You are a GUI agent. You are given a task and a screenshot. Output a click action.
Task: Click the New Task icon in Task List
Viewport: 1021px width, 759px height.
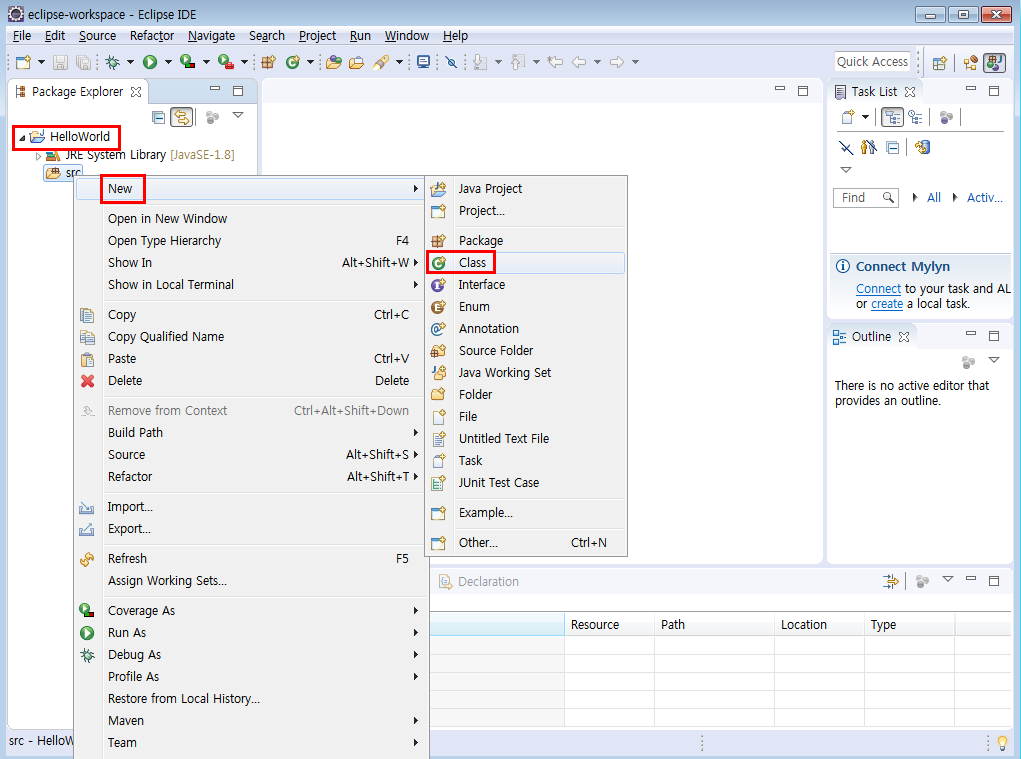(x=848, y=117)
